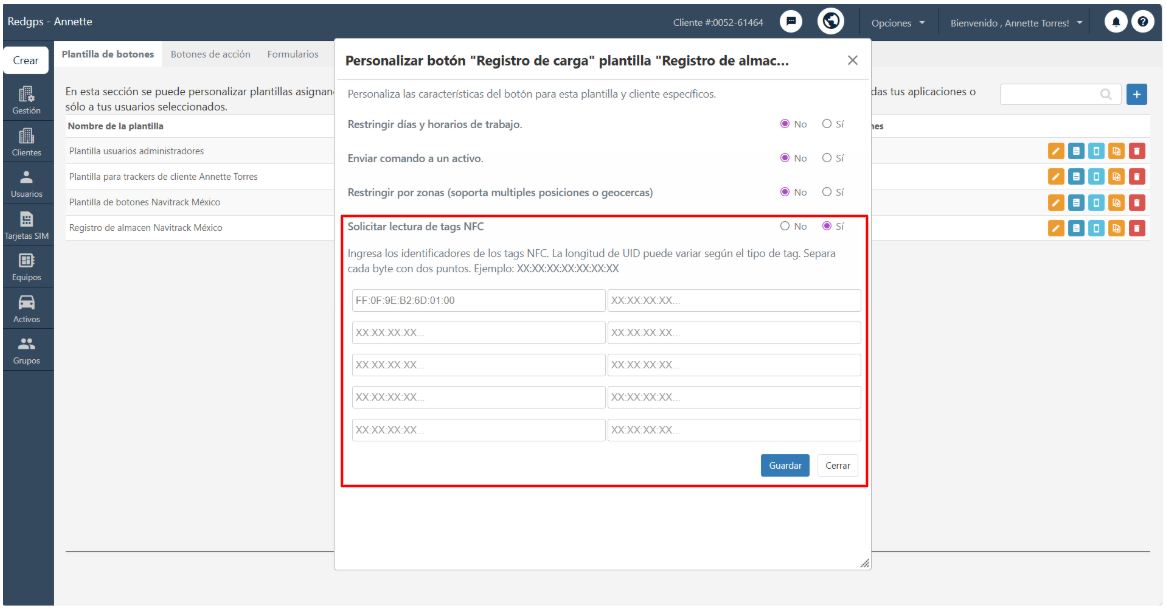The height and width of the screenshot is (612, 1166).
Task: Set Solicitar lectura de tags NFC to No
Action: point(785,226)
